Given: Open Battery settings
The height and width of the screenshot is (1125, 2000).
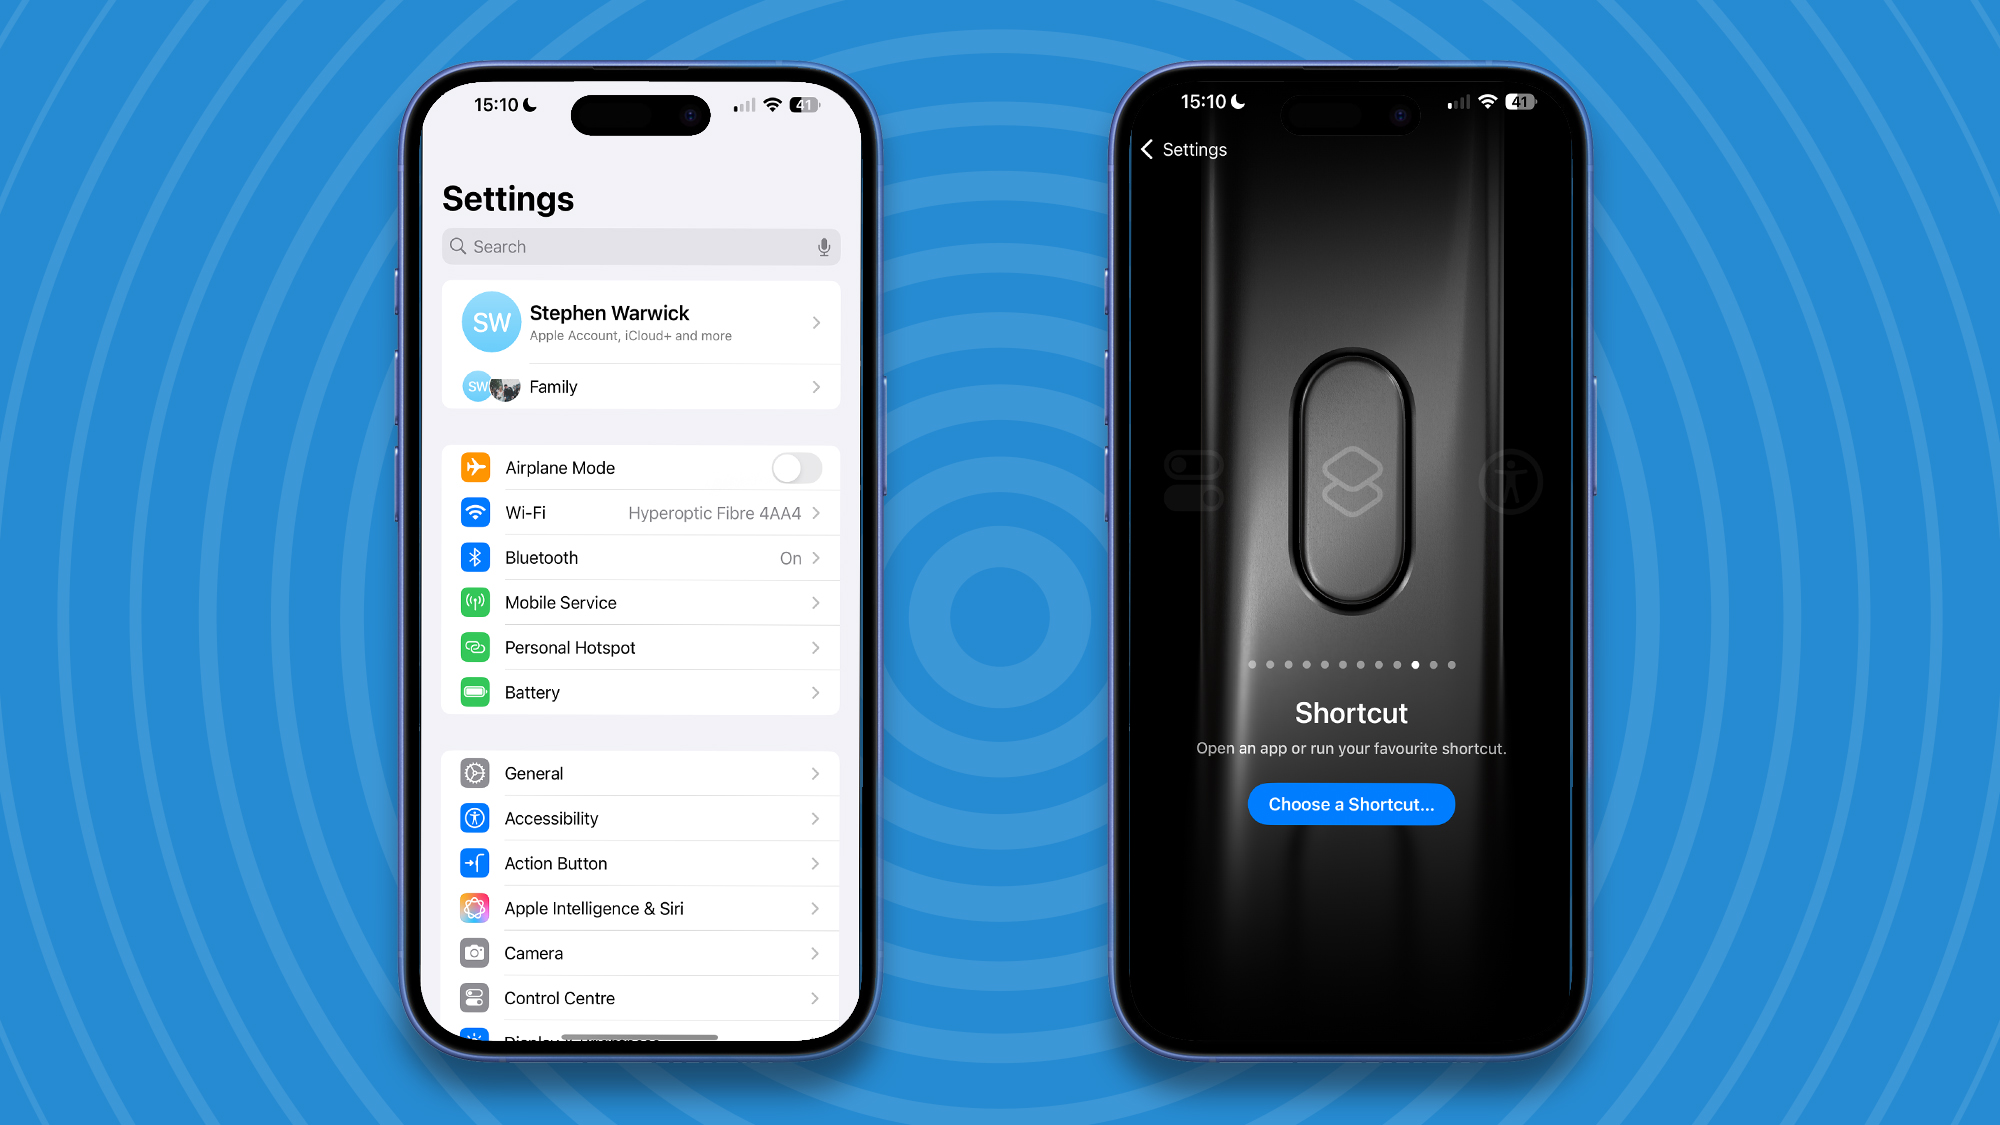Looking at the screenshot, I should click(x=641, y=691).
